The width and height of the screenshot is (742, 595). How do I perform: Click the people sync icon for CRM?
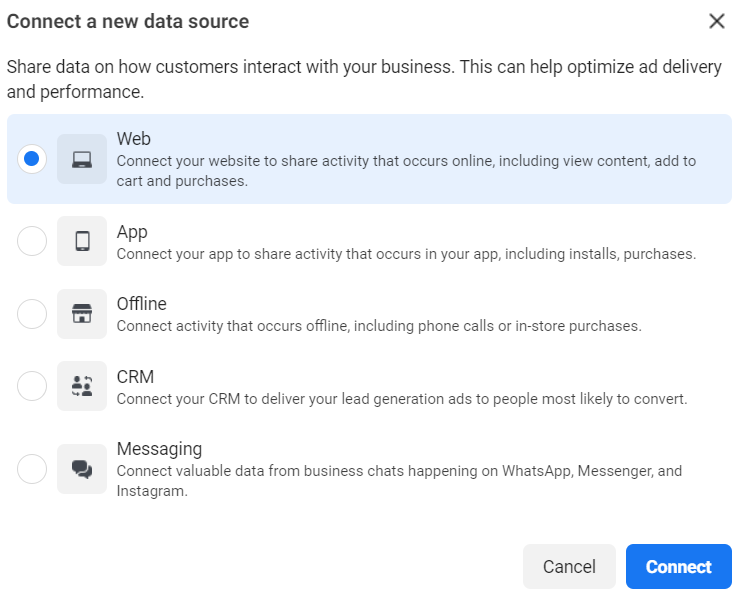(82, 386)
